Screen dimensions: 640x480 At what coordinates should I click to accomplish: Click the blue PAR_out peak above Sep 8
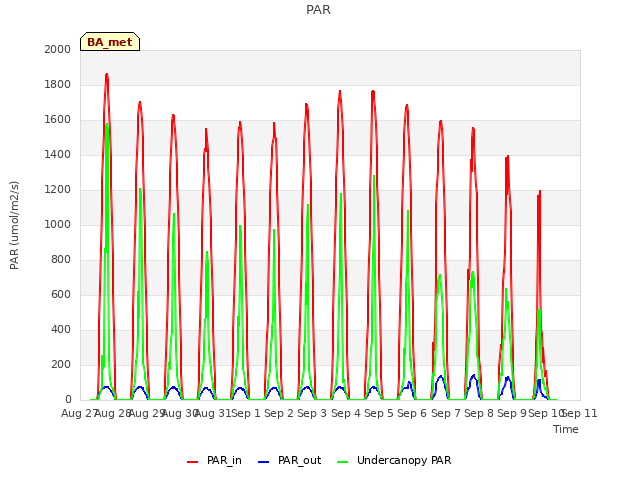click(473, 375)
